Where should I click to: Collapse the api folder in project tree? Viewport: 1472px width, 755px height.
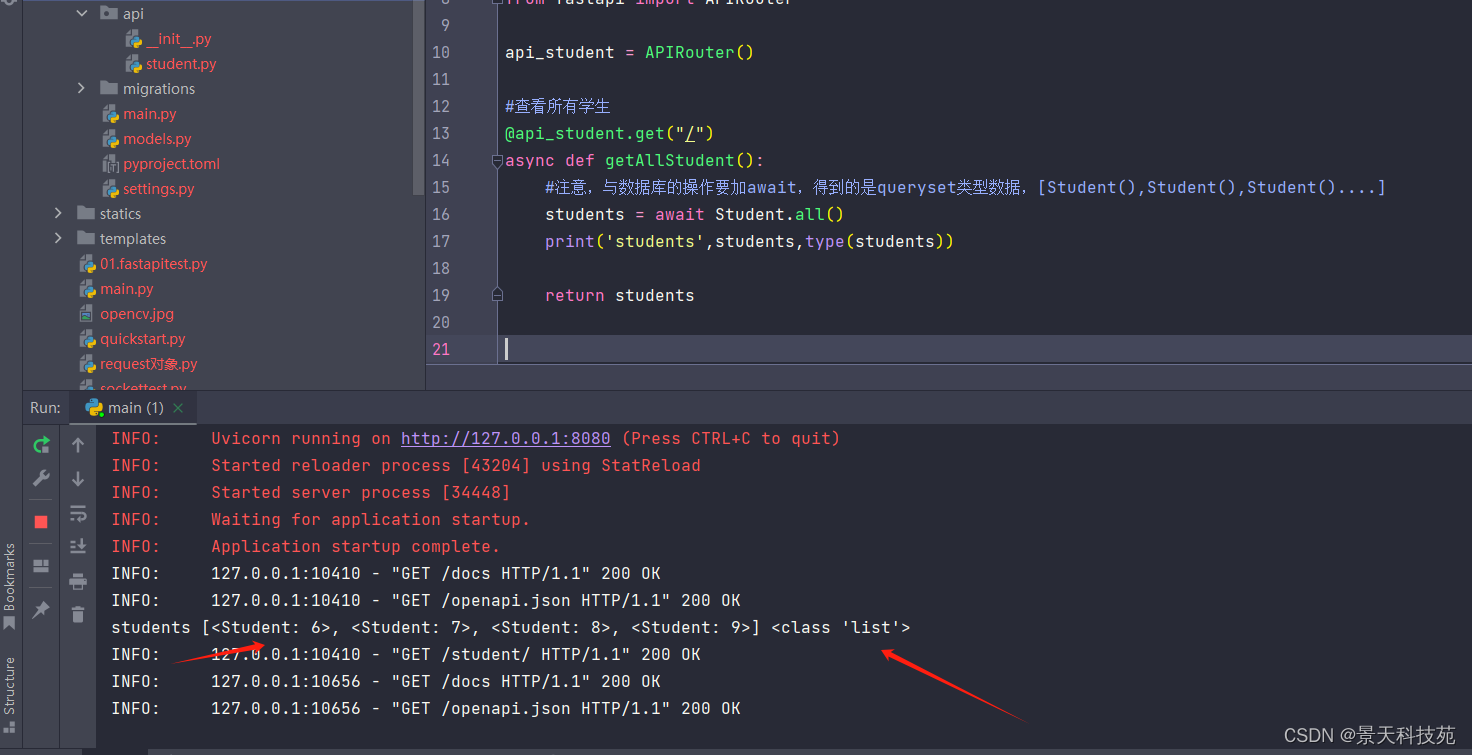click(x=81, y=12)
